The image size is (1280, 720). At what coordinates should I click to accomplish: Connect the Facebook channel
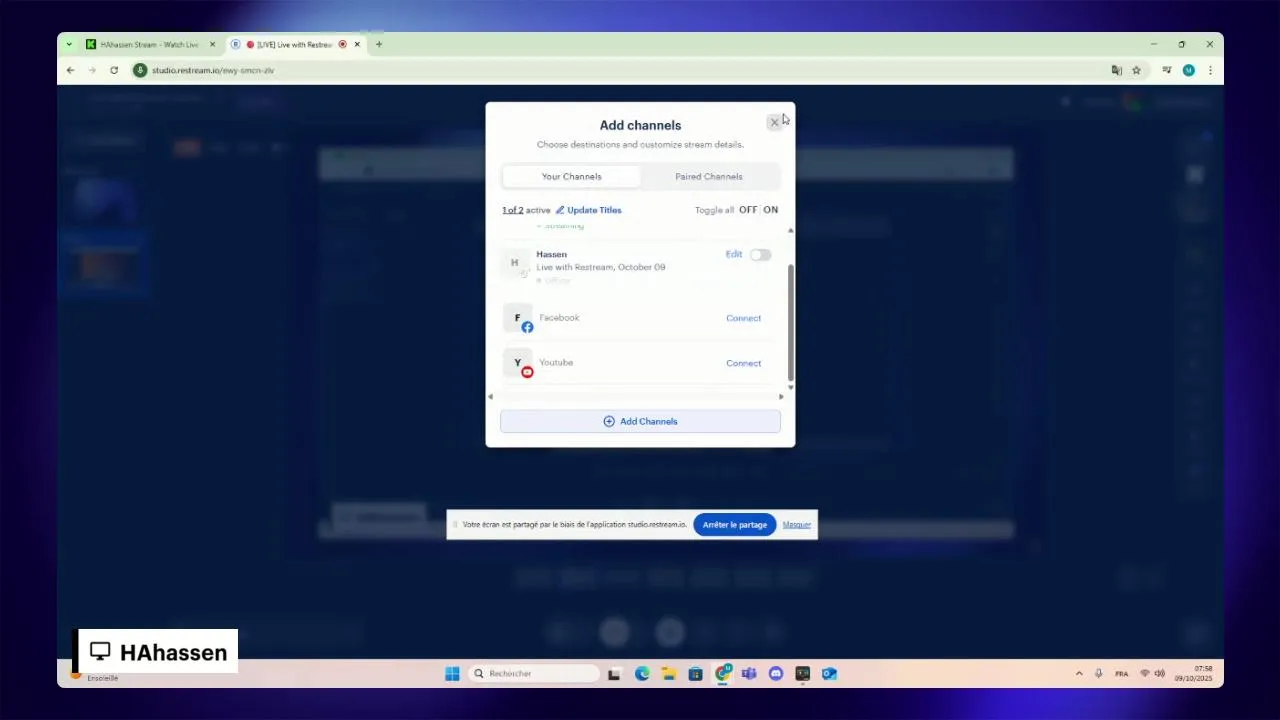tap(743, 318)
